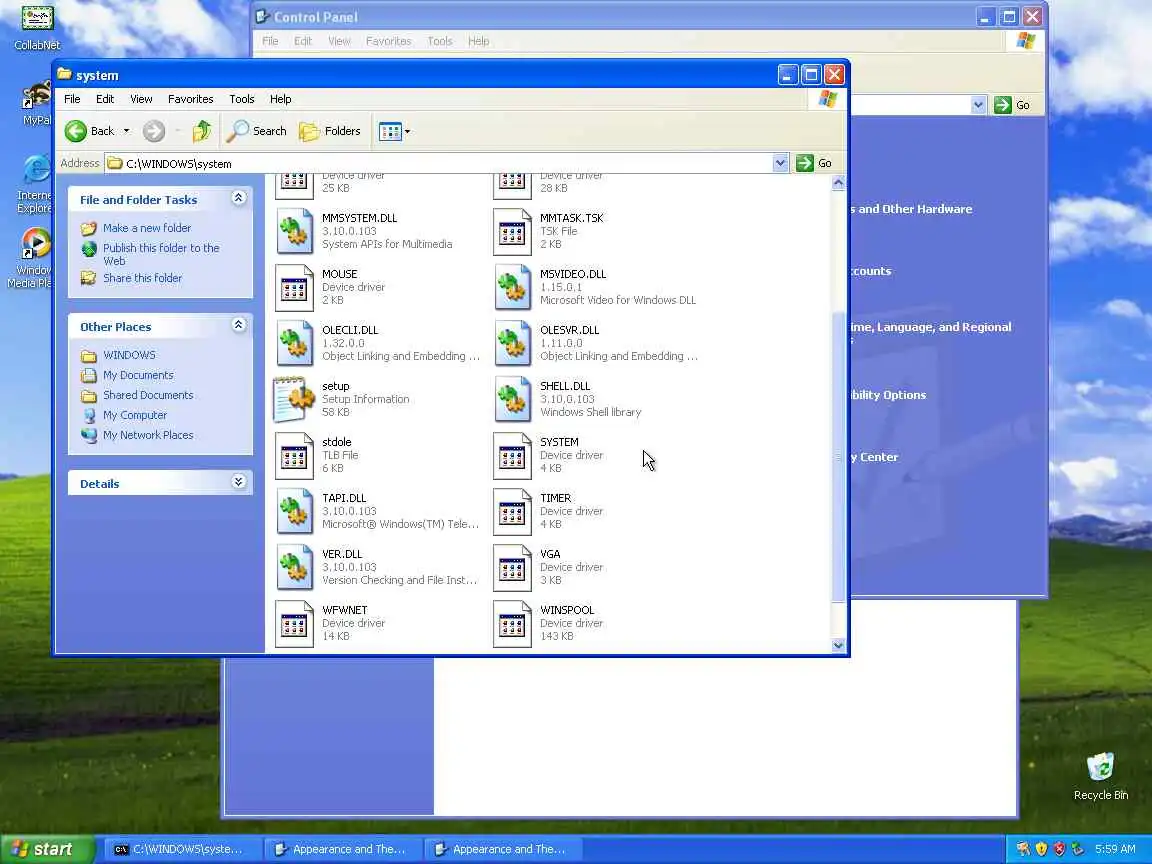Open Shared Documents in Other Places

pos(148,395)
